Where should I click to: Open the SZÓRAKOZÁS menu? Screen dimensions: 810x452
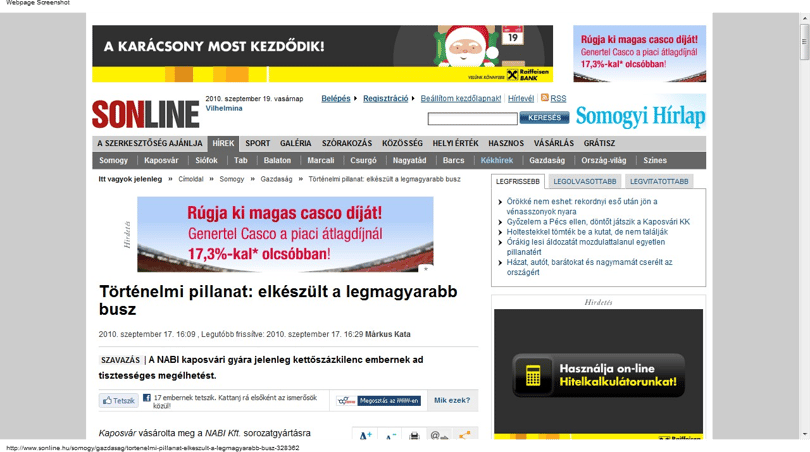click(x=347, y=144)
